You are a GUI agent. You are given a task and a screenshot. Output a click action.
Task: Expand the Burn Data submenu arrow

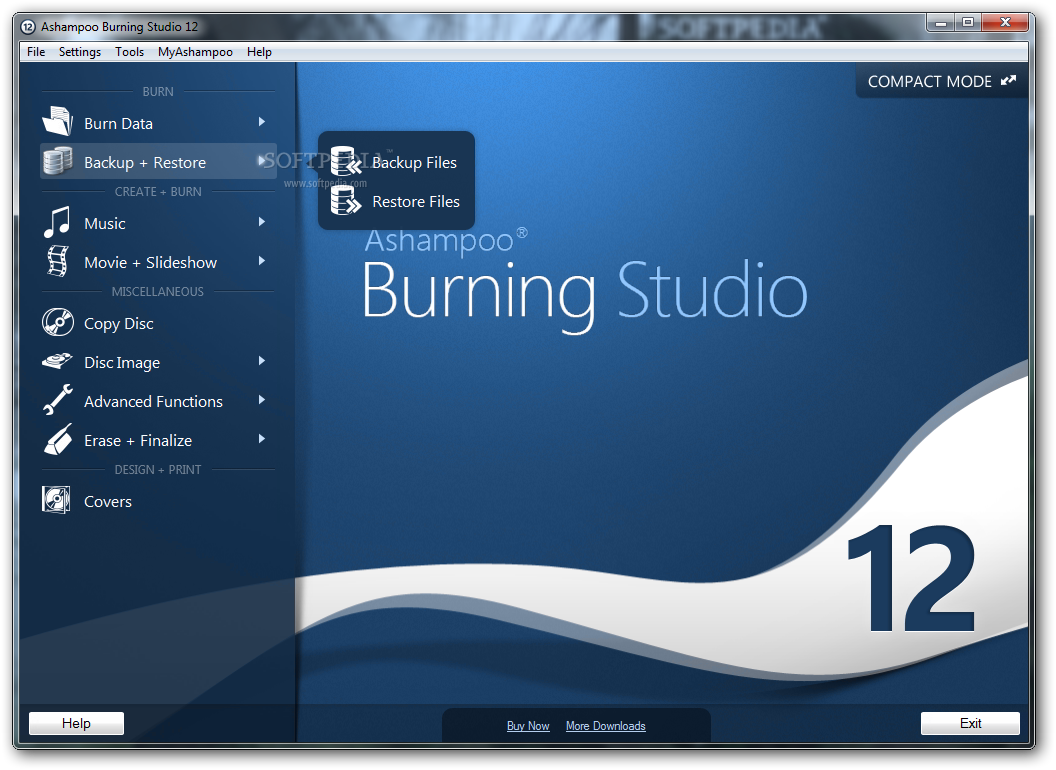pyautogui.click(x=262, y=122)
